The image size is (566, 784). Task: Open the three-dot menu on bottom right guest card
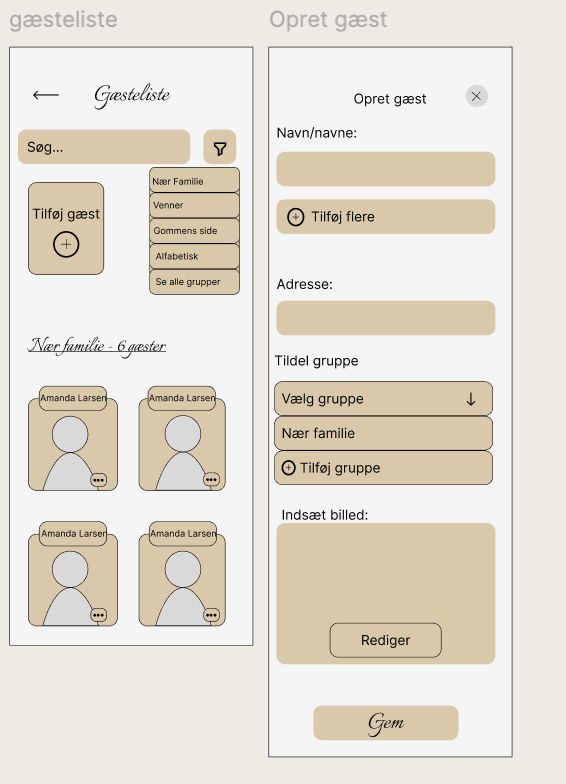(x=212, y=615)
